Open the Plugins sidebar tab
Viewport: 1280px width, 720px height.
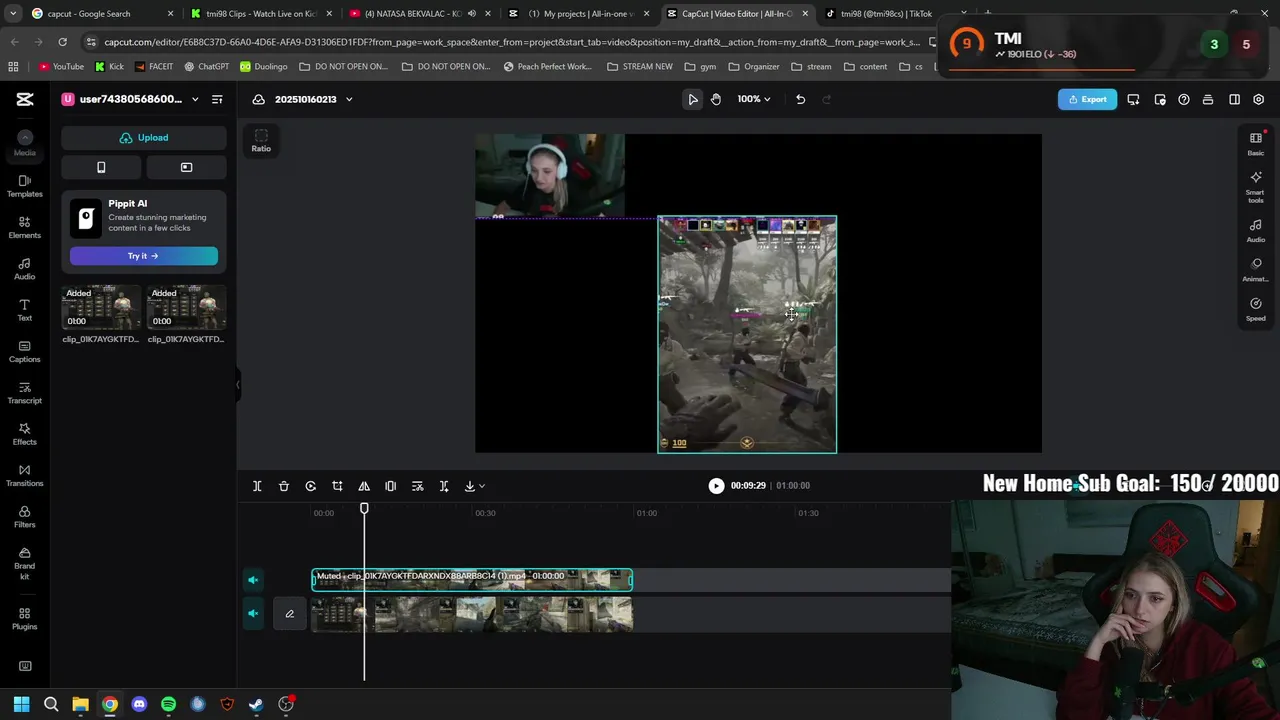coord(25,619)
